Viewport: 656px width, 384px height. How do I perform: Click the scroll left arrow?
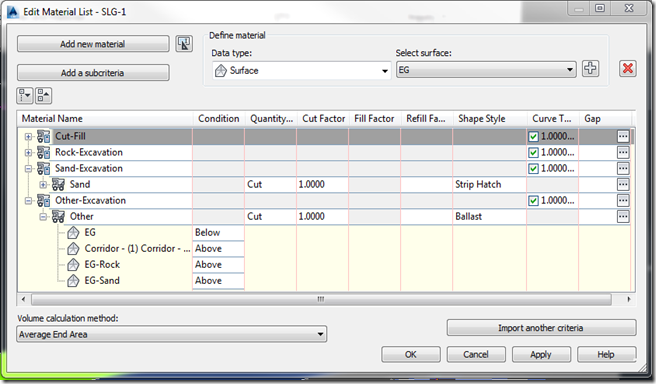(23, 299)
